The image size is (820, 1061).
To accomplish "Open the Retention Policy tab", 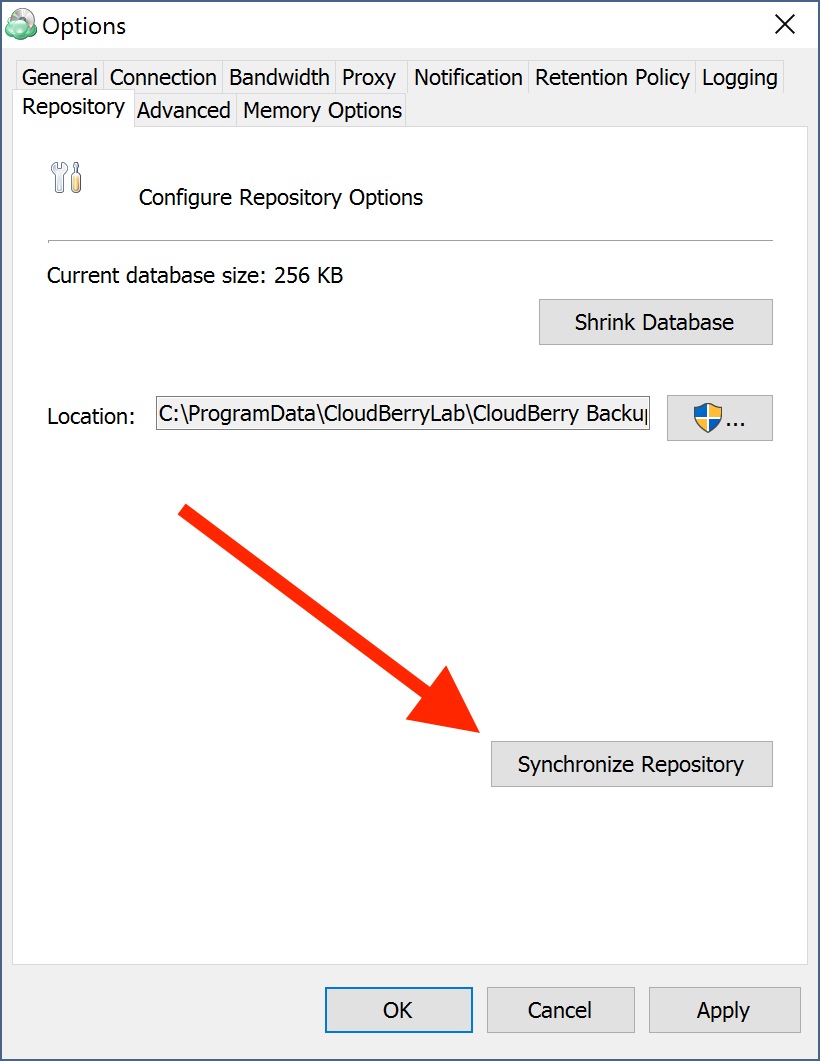I will click(x=611, y=77).
